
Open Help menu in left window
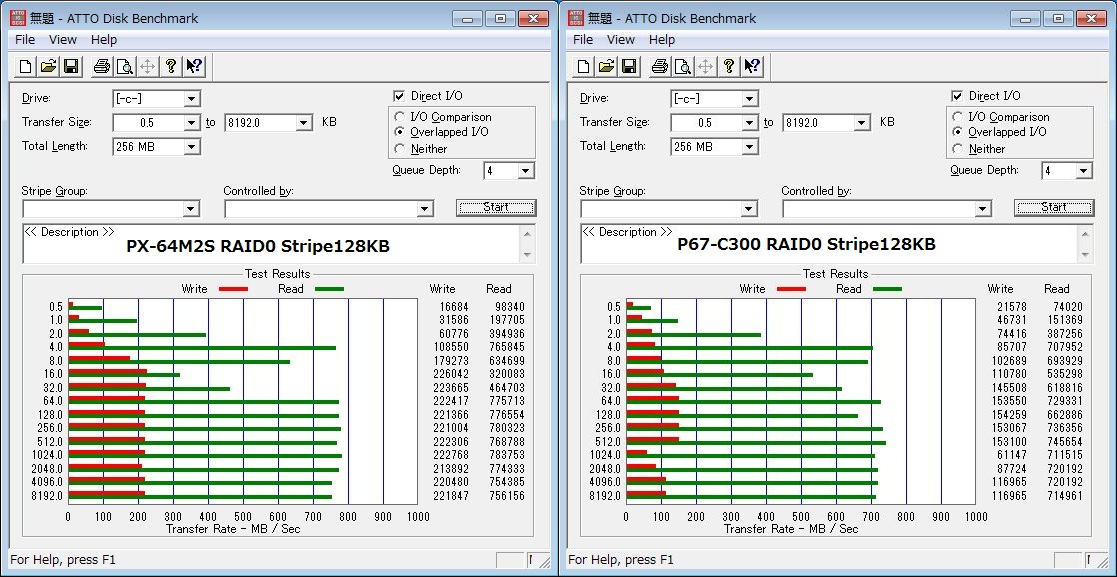pos(104,40)
